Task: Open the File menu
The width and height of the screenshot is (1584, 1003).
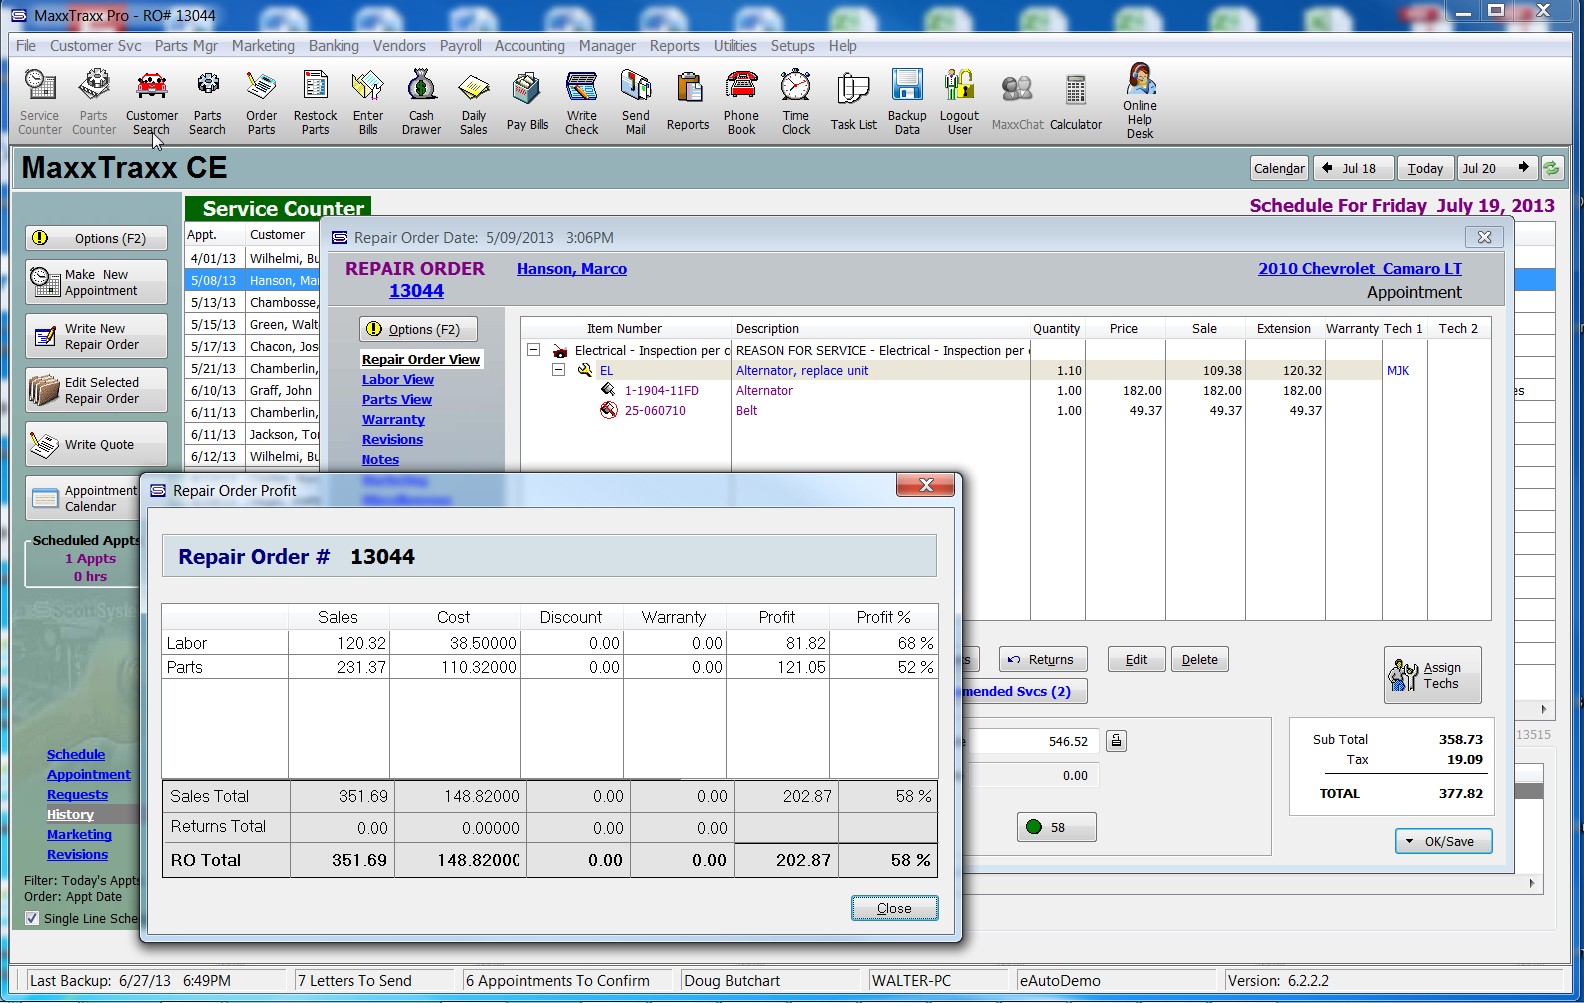Action: tap(26, 46)
